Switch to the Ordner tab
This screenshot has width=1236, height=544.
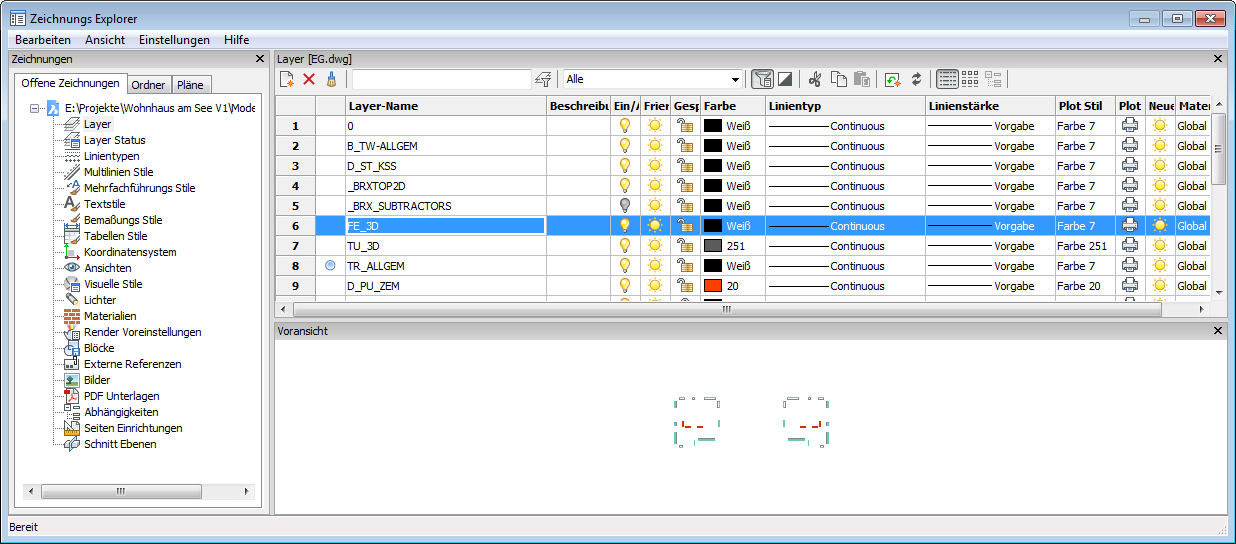[x=149, y=85]
